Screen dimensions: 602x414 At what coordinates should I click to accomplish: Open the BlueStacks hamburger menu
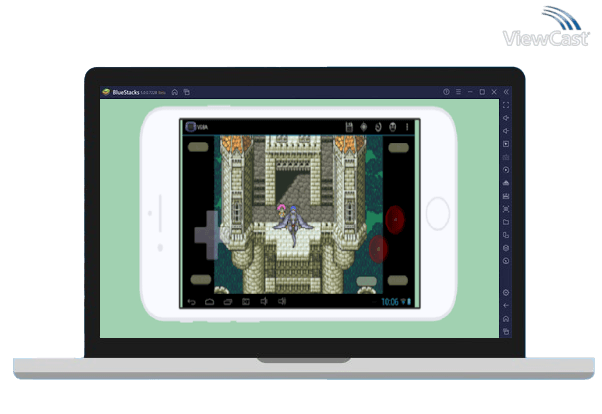pyautogui.click(x=458, y=92)
